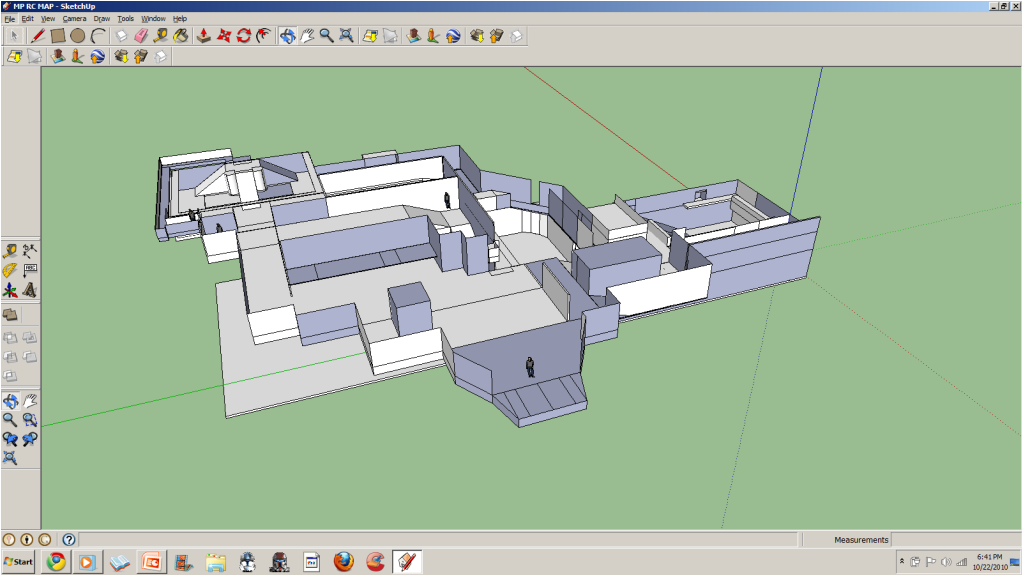Select the Text label tool
Viewport: 1023px width, 576px height.
[x=29, y=269]
